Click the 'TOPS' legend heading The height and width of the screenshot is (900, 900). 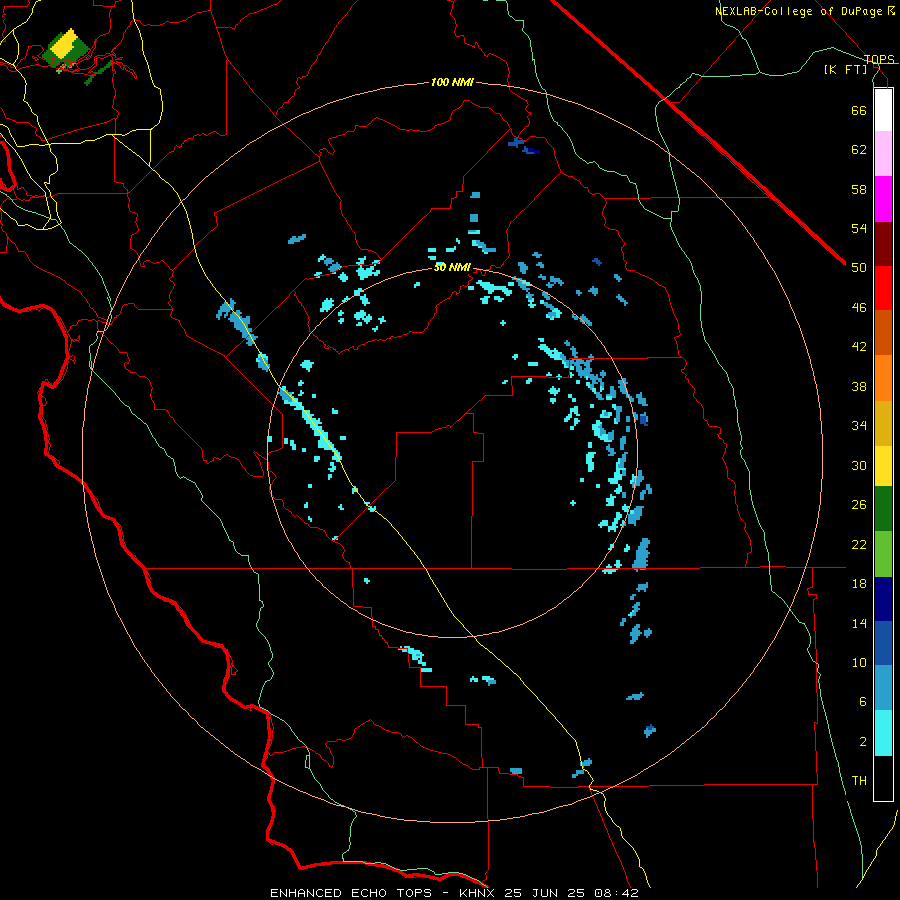coord(879,59)
